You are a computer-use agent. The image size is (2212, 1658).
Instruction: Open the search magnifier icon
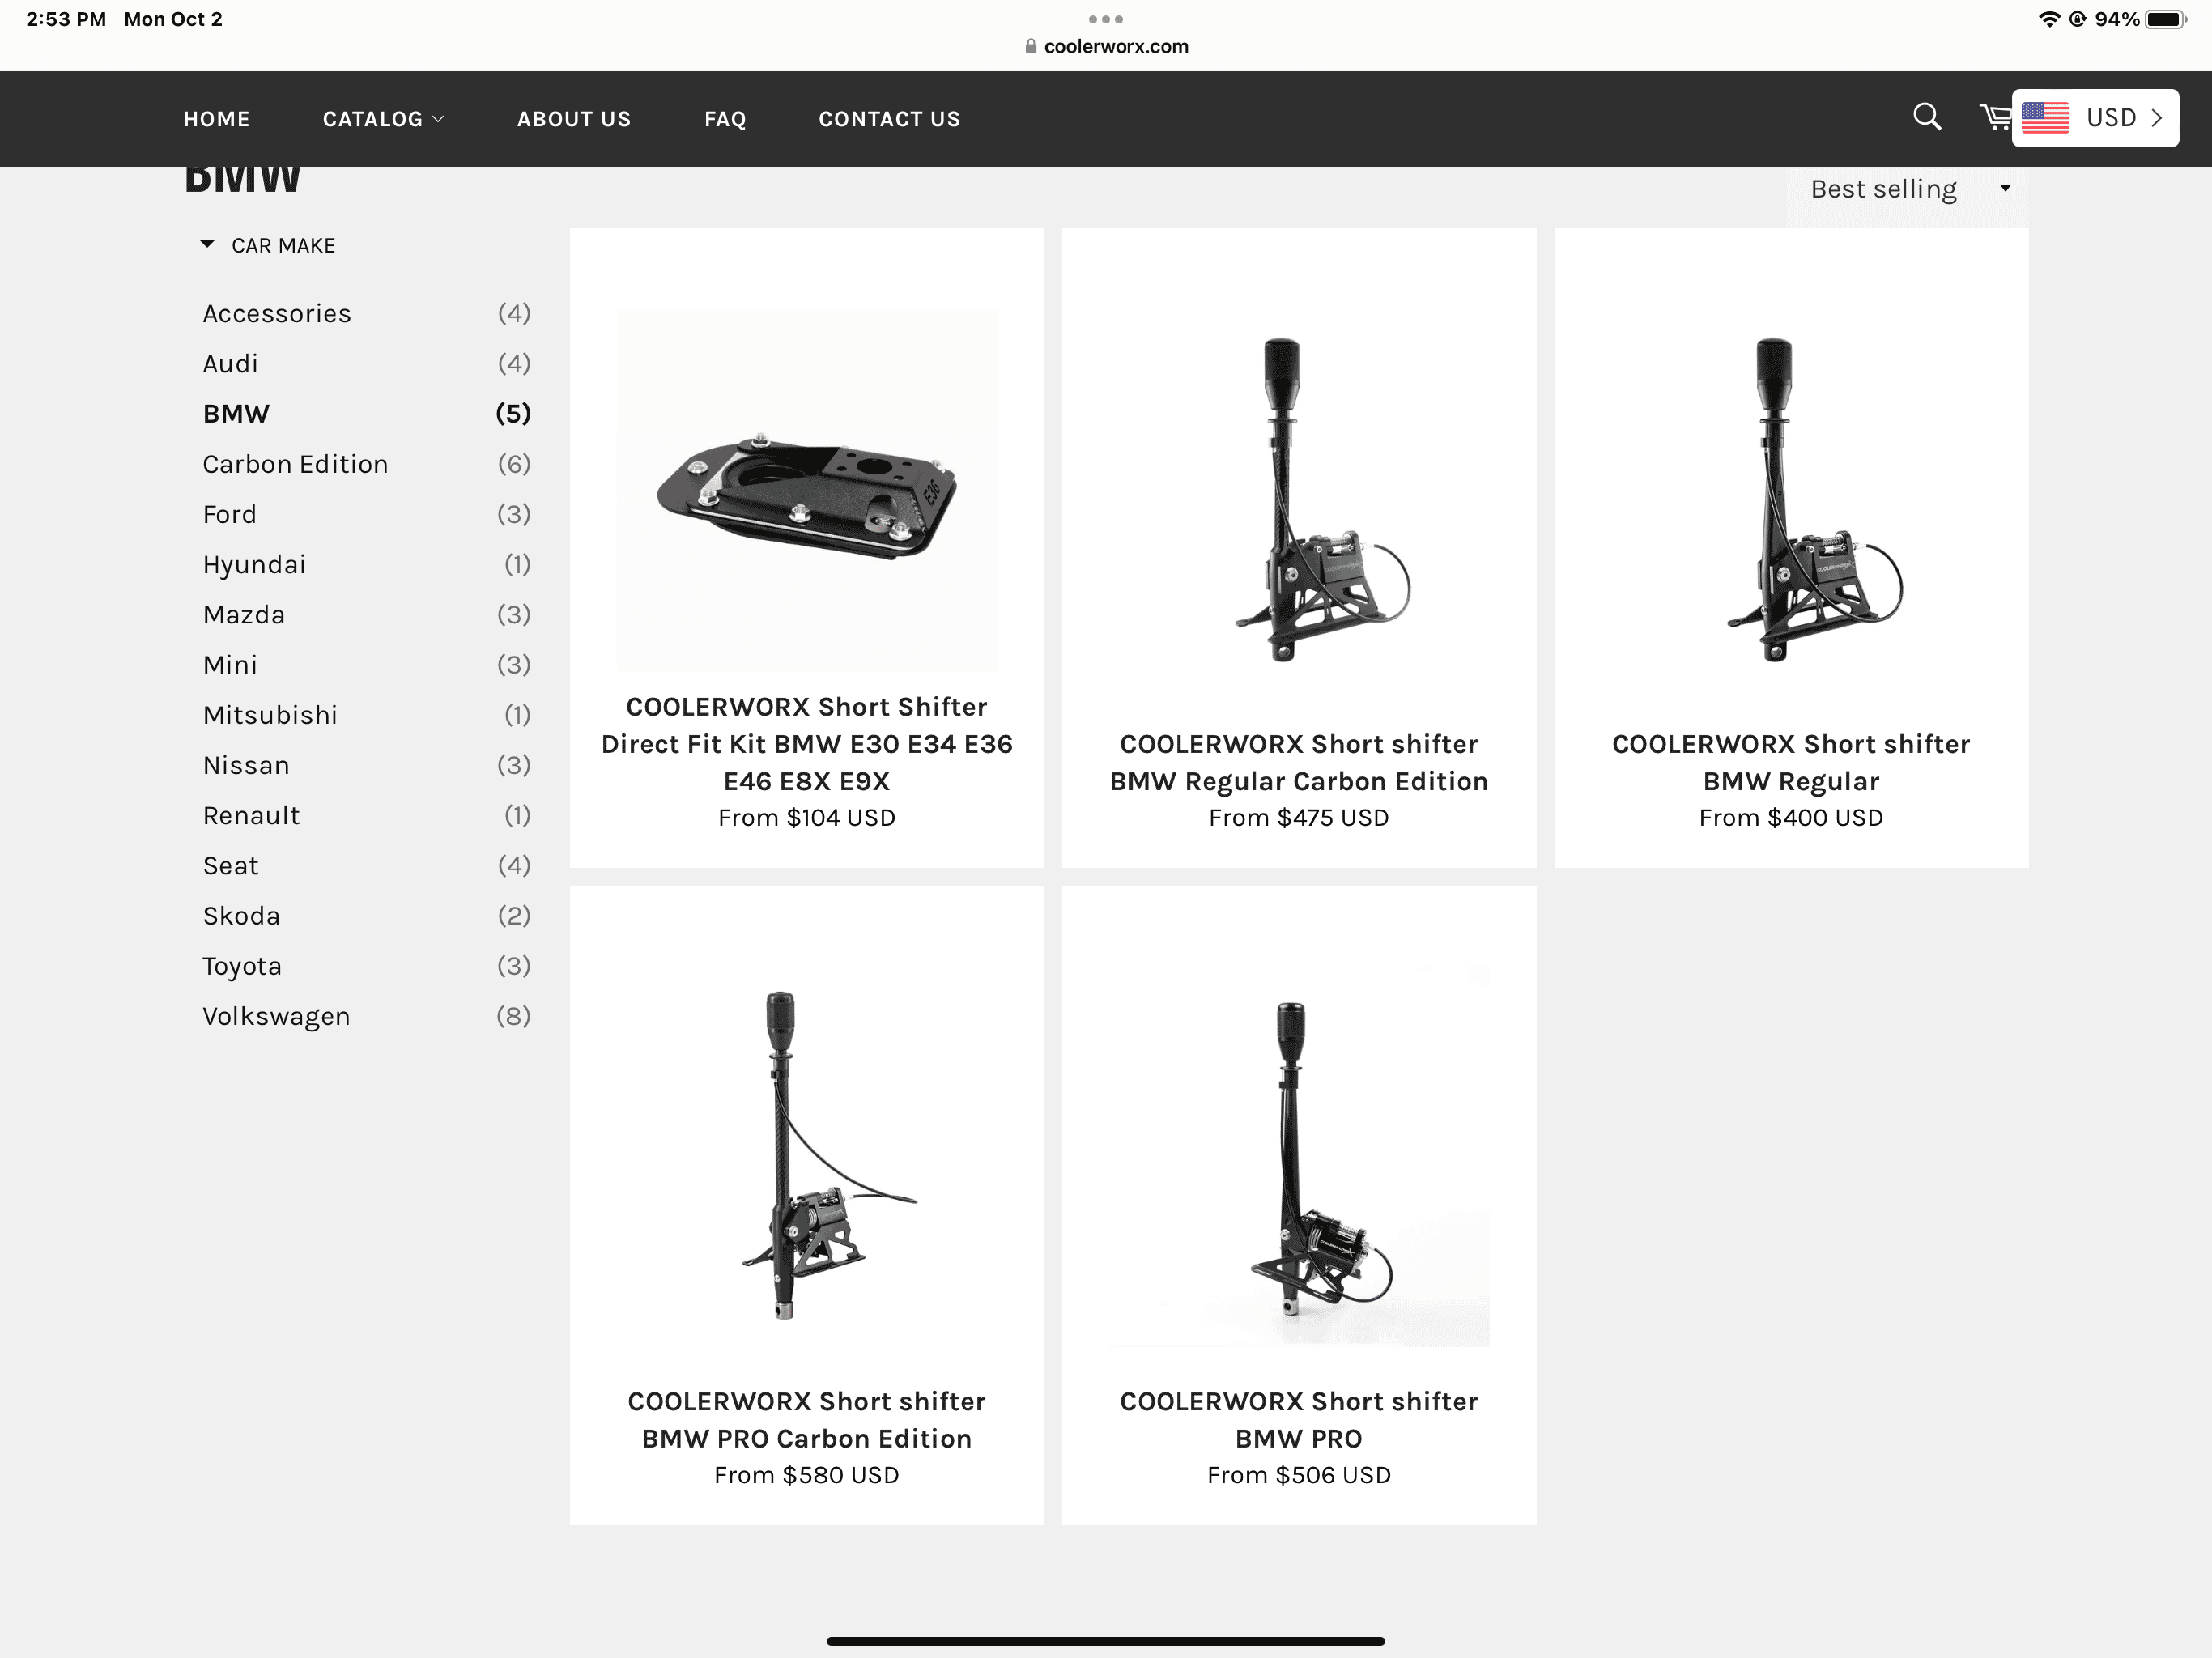1927,117
